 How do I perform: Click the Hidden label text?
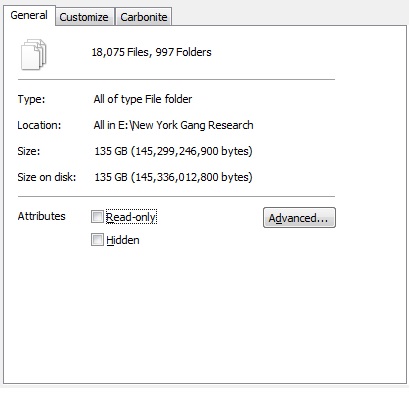point(123,240)
